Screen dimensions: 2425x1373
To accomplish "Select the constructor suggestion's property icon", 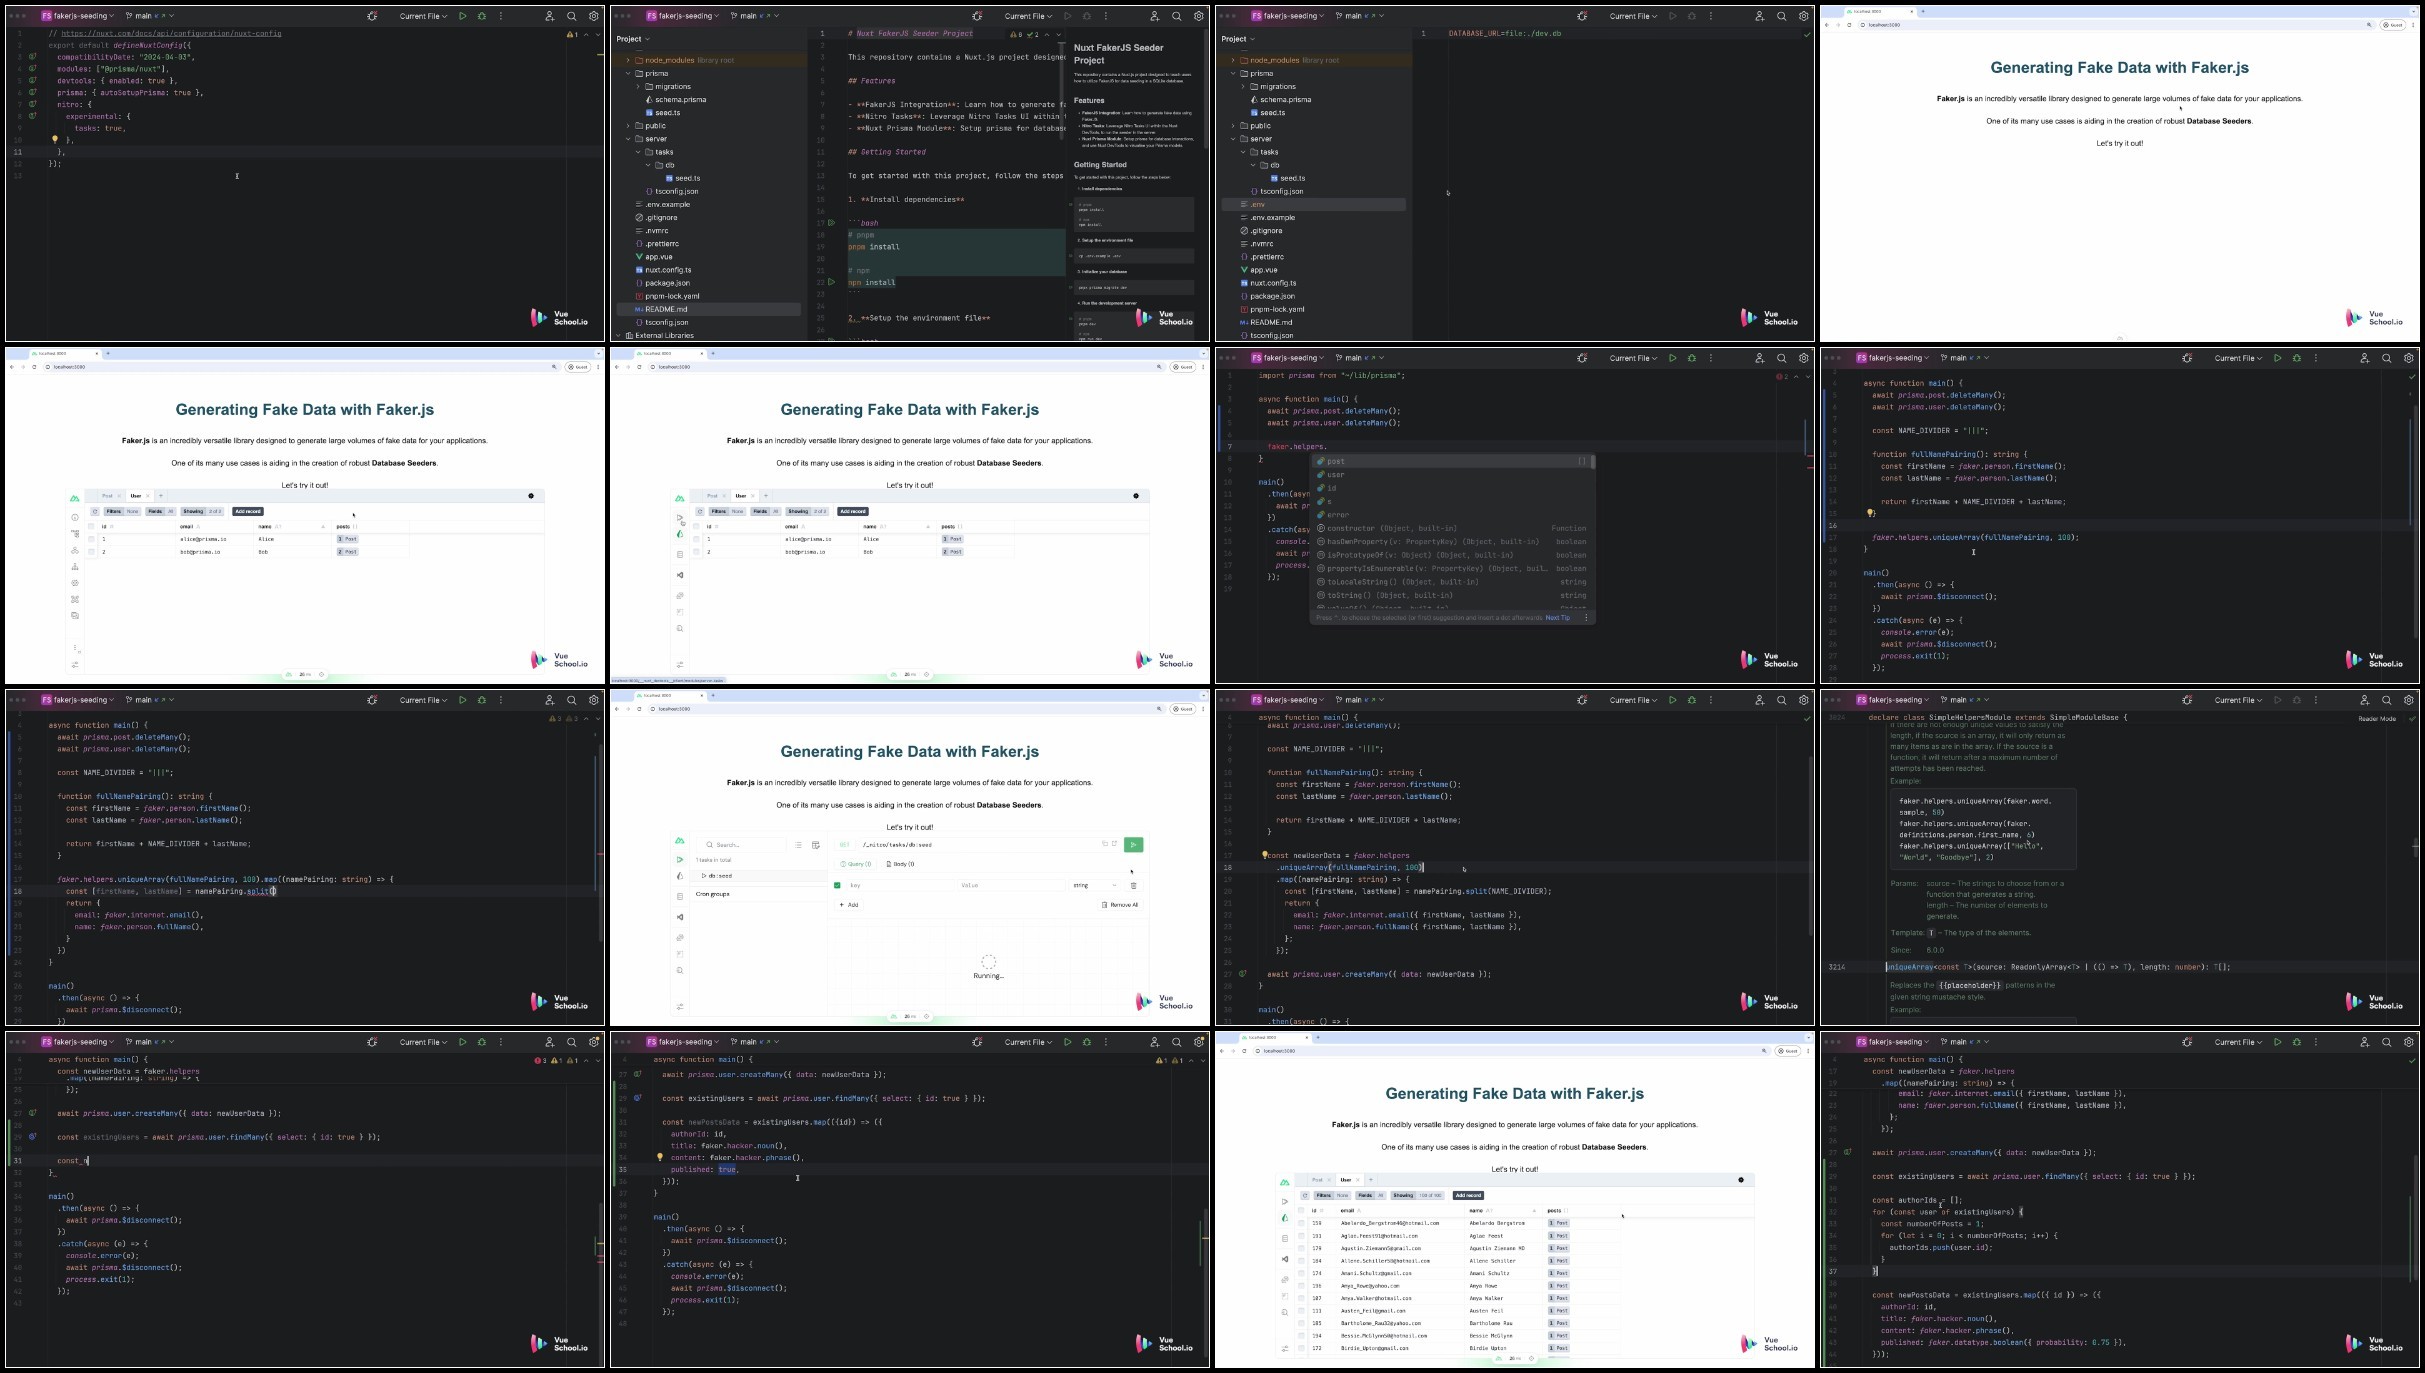I will coord(1320,529).
